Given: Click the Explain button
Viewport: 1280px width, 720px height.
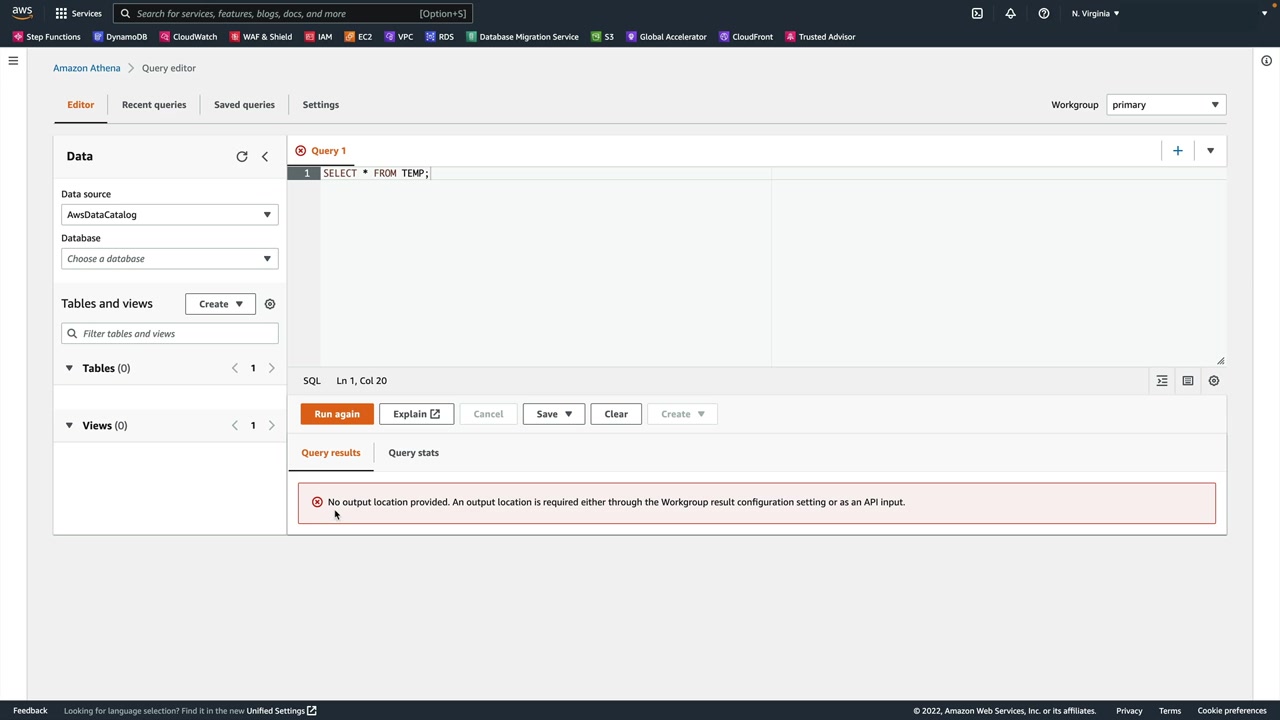Looking at the screenshot, I should [417, 414].
